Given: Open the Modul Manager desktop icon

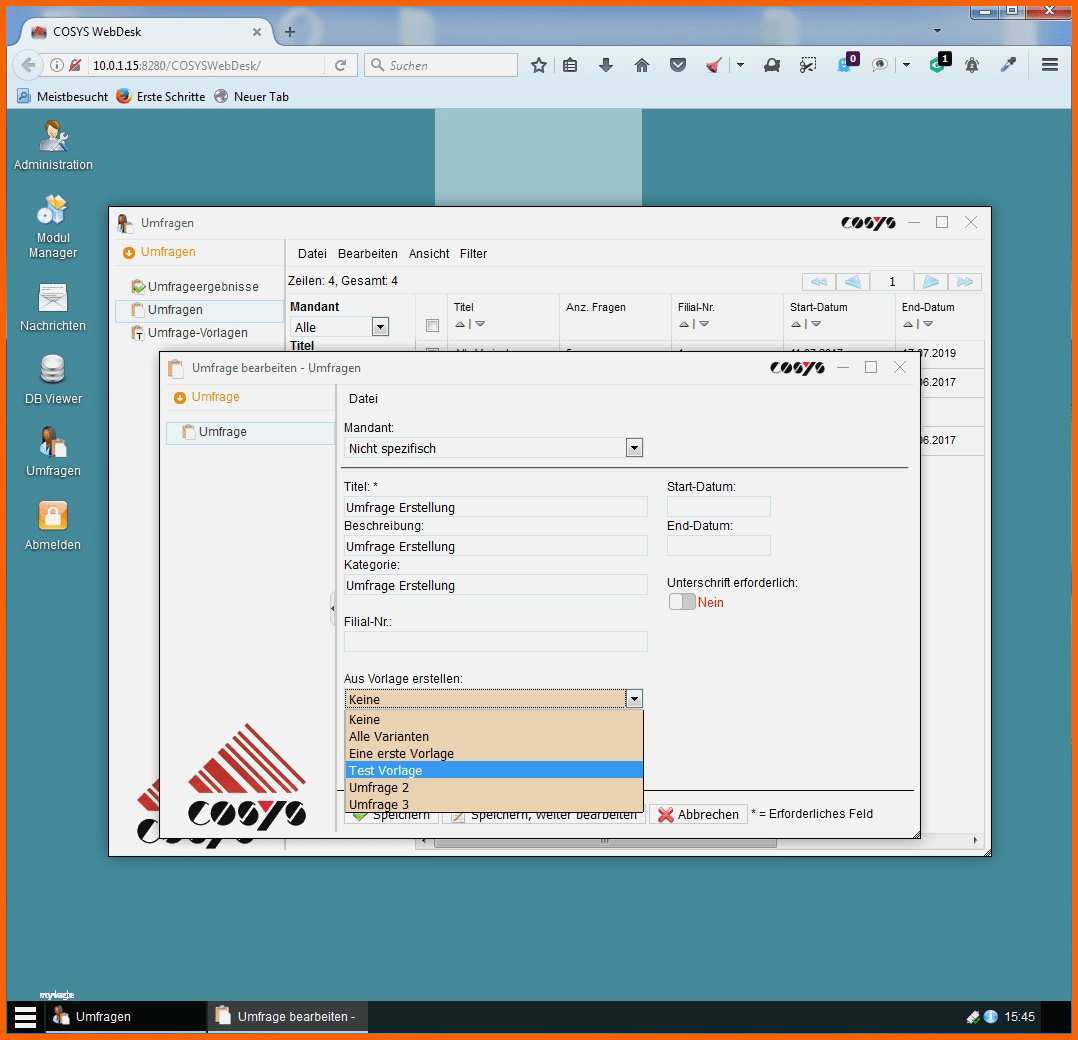Looking at the screenshot, I should 53,226.
